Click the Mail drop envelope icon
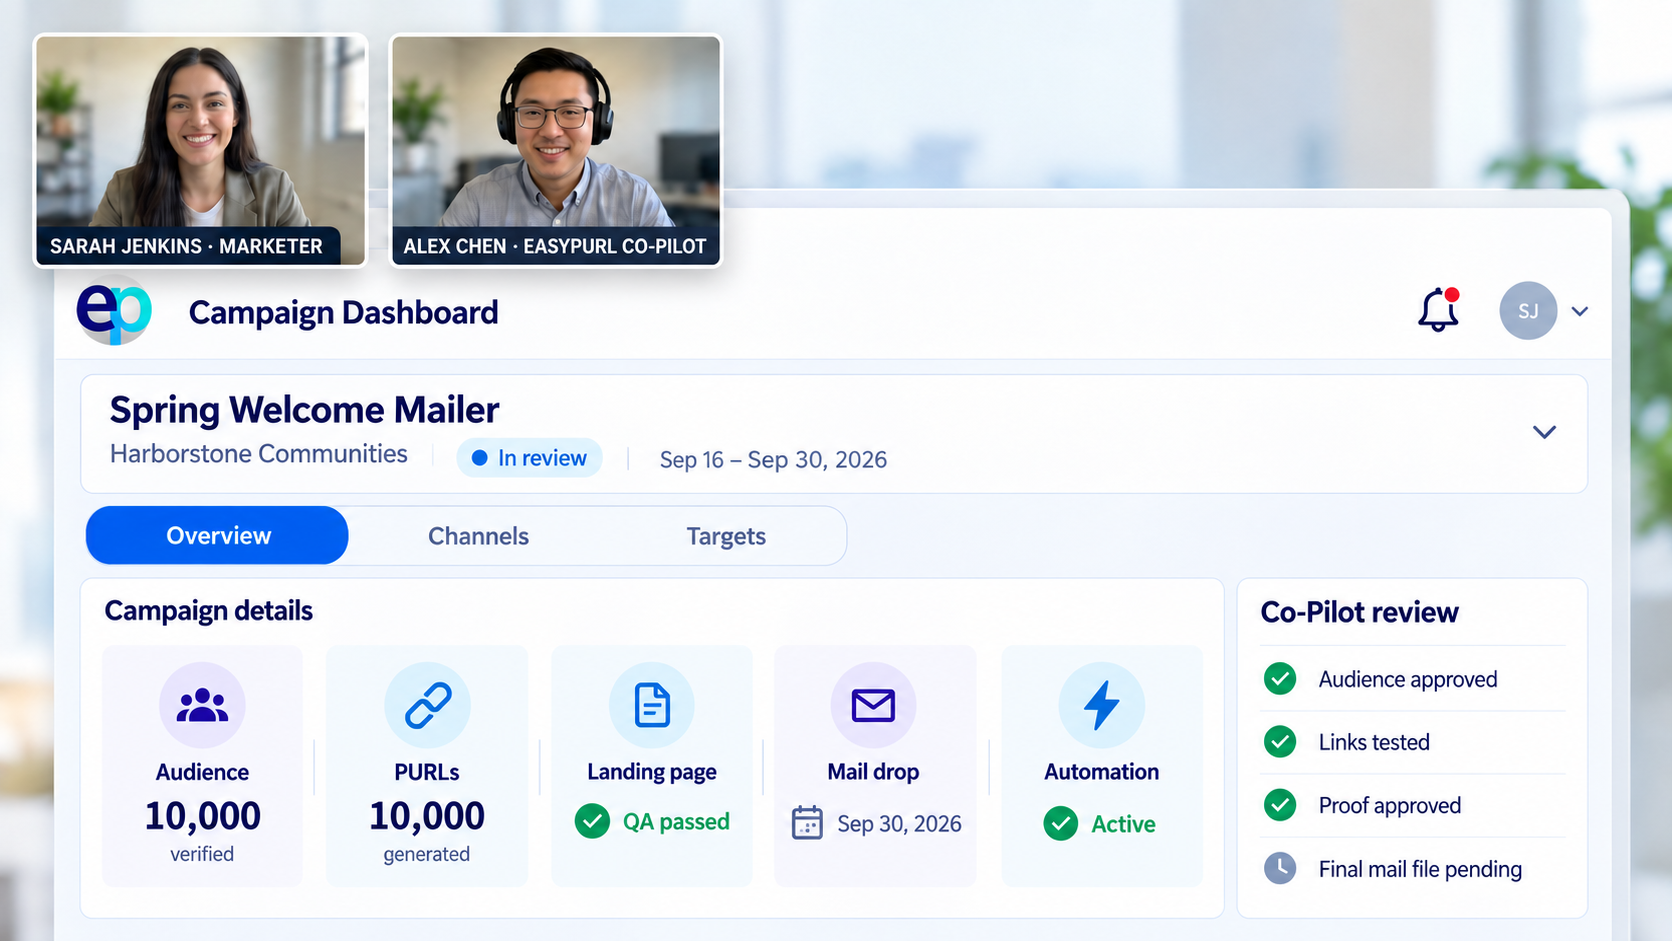1672x941 pixels. (873, 705)
